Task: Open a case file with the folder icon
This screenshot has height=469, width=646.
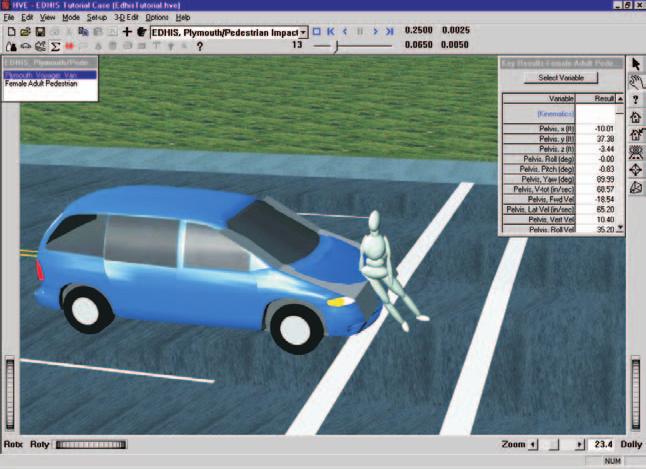Action: (x=26, y=32)
